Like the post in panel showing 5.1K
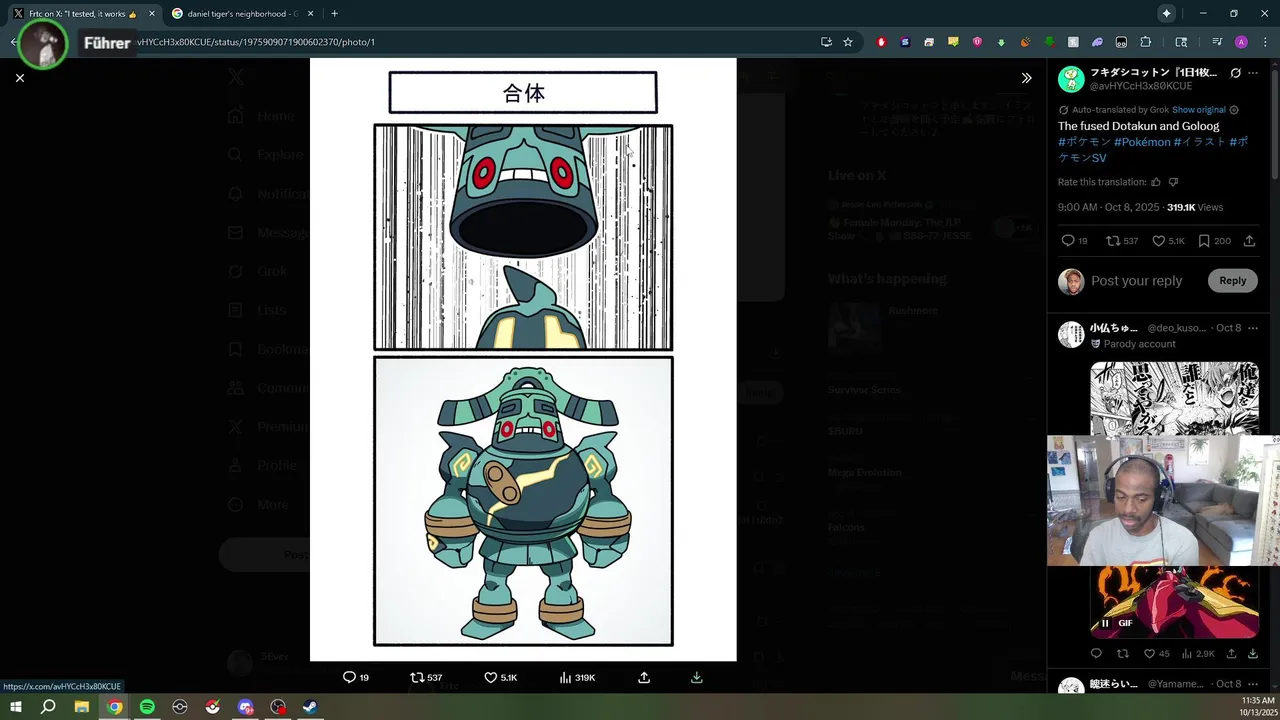1280x720 pixels. pyautogui.click(x=1168, y=241)
